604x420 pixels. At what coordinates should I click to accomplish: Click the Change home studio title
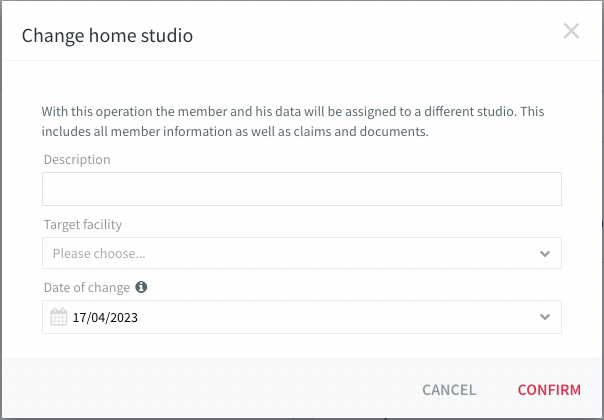point(107,35)
